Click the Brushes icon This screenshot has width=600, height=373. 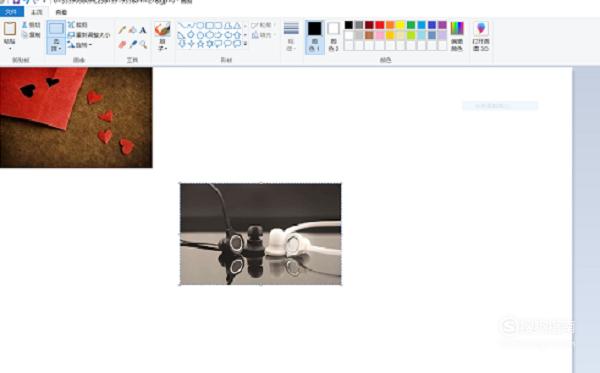163,29
